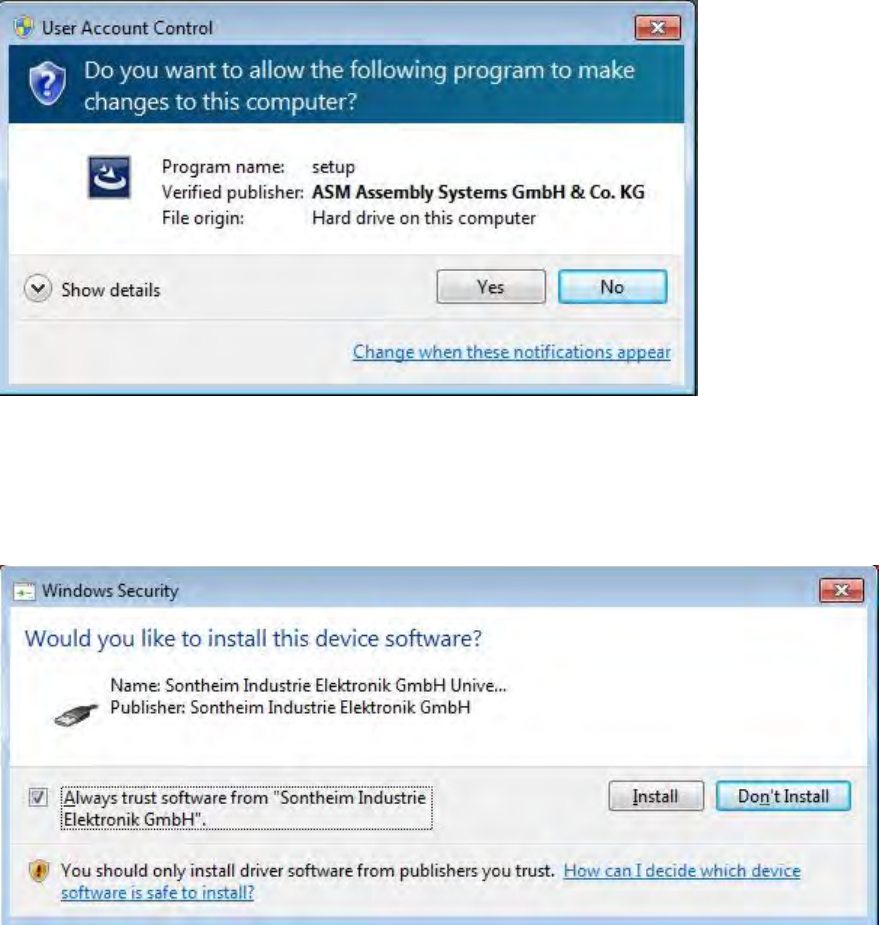Click the blue question-mark shield icon
Viewport: 879px width, 925px height.
pos(47,84)
